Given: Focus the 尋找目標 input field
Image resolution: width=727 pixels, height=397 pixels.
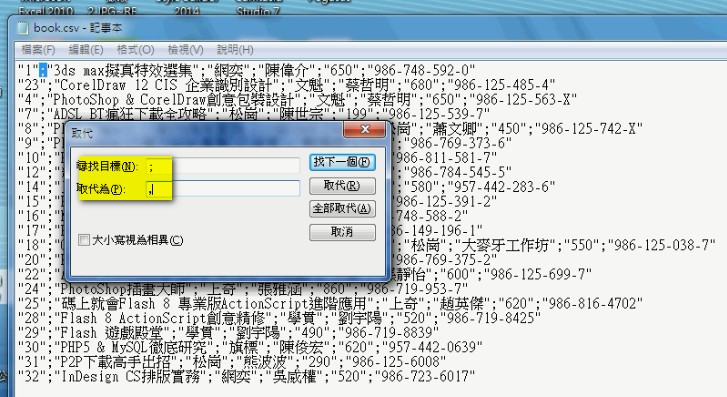Looking at the screenshot, I should pyautogui.click(x=223, y=166).
